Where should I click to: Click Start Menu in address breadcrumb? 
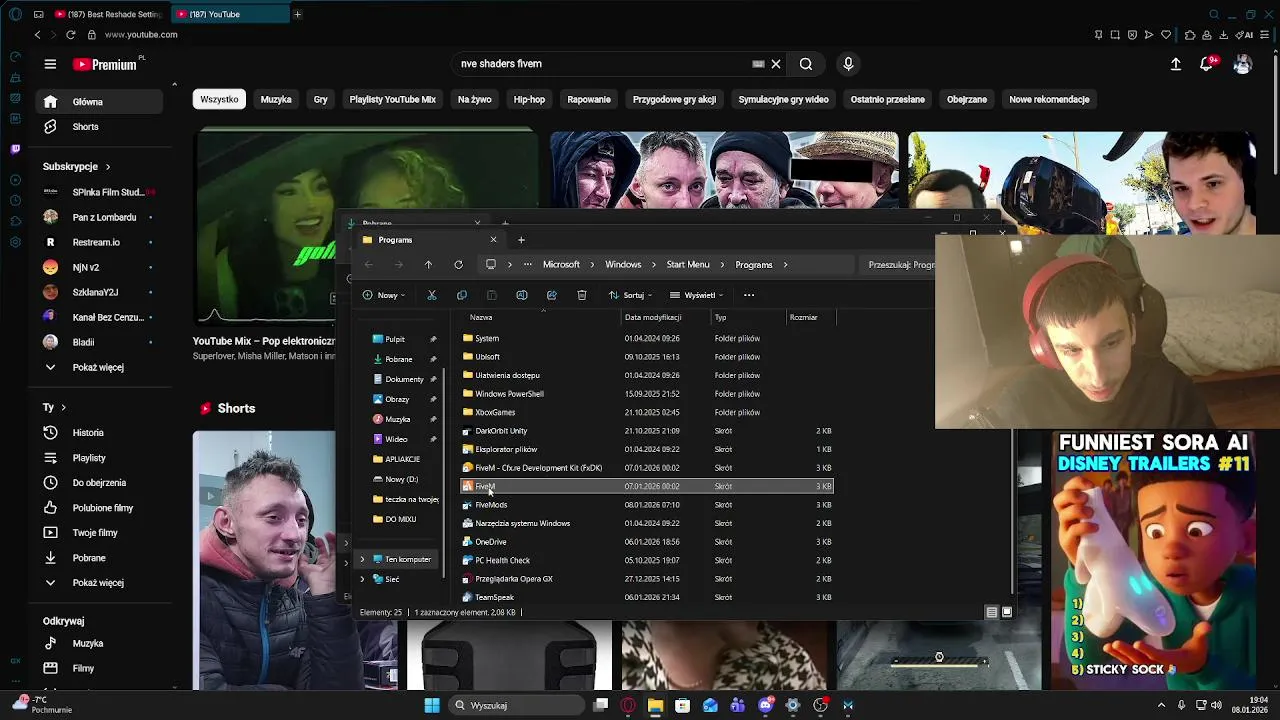(x=688, y=265)
